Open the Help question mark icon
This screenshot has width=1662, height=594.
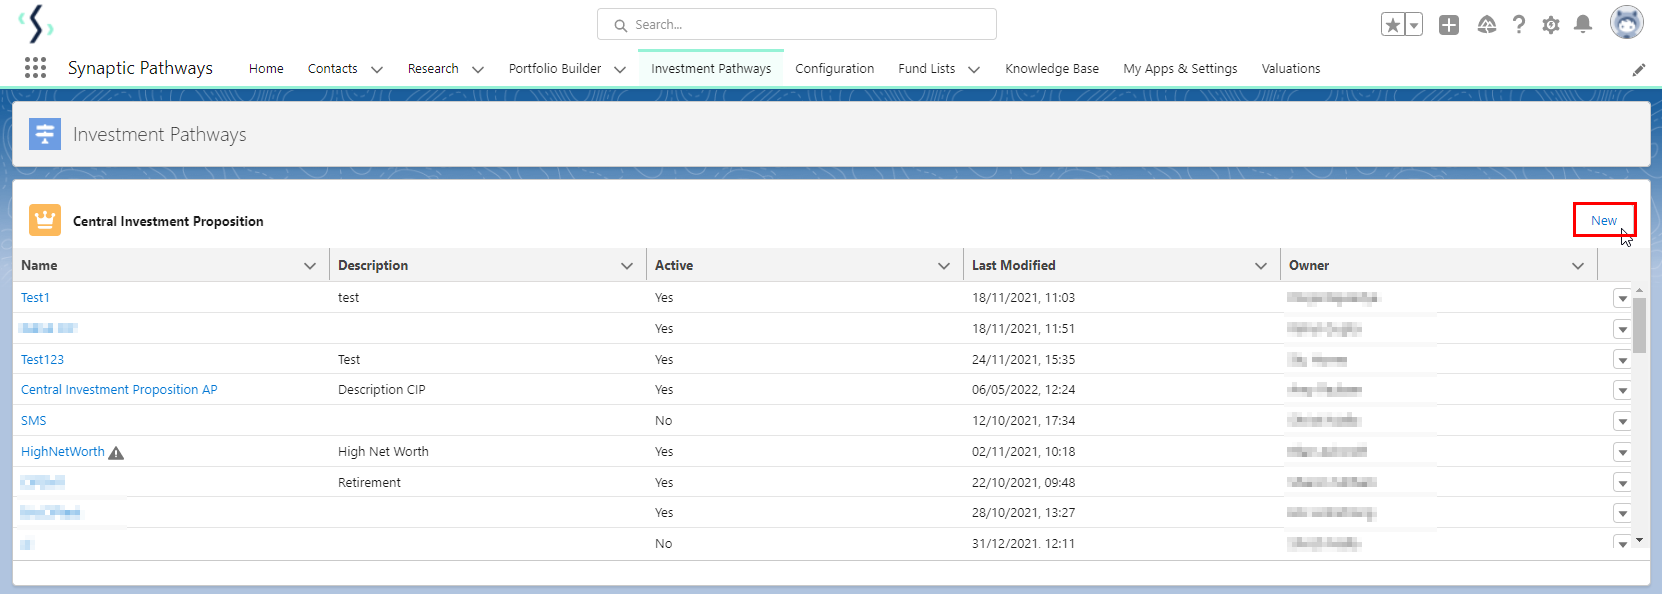1519,25
